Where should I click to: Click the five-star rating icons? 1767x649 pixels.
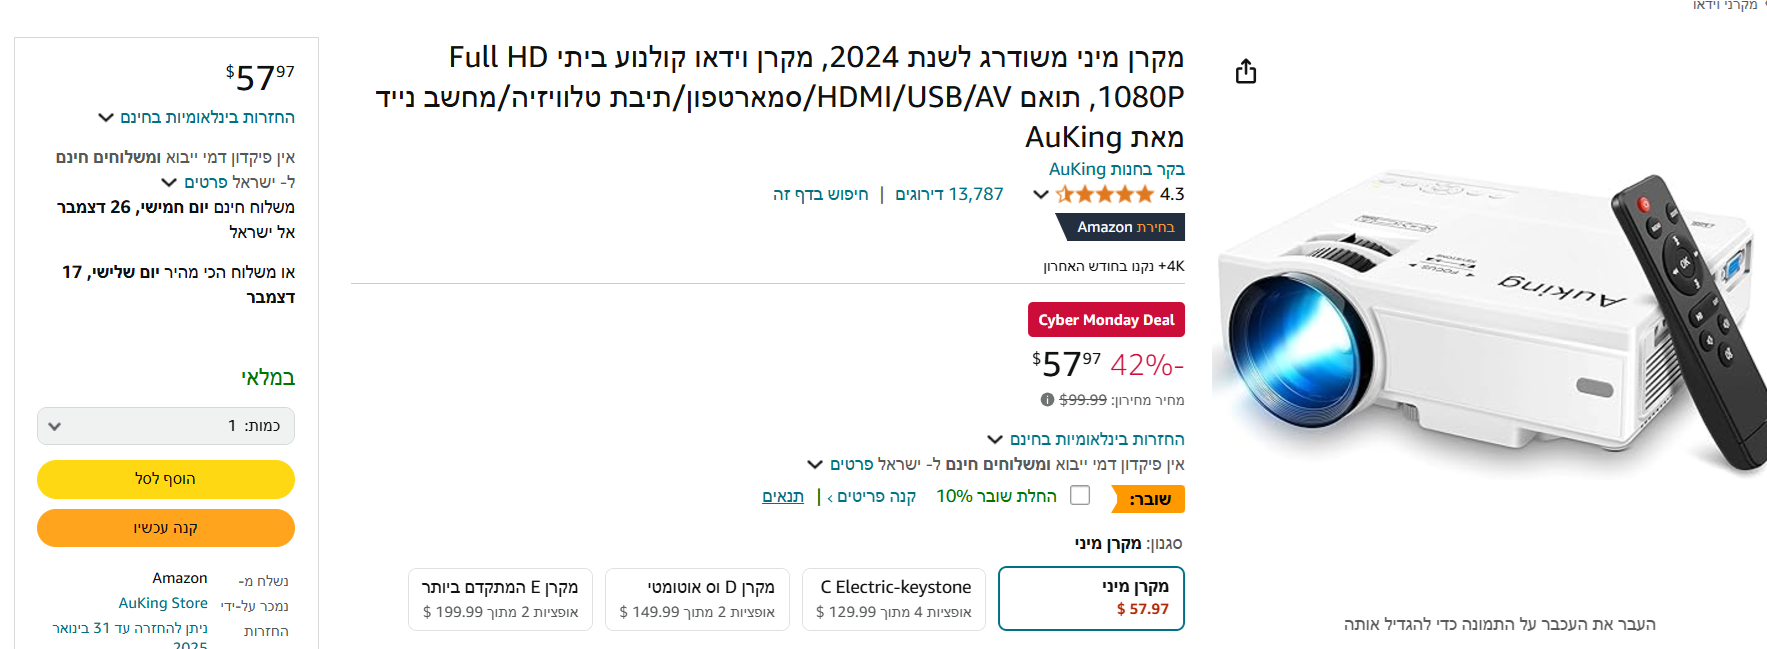(1104, 194)
